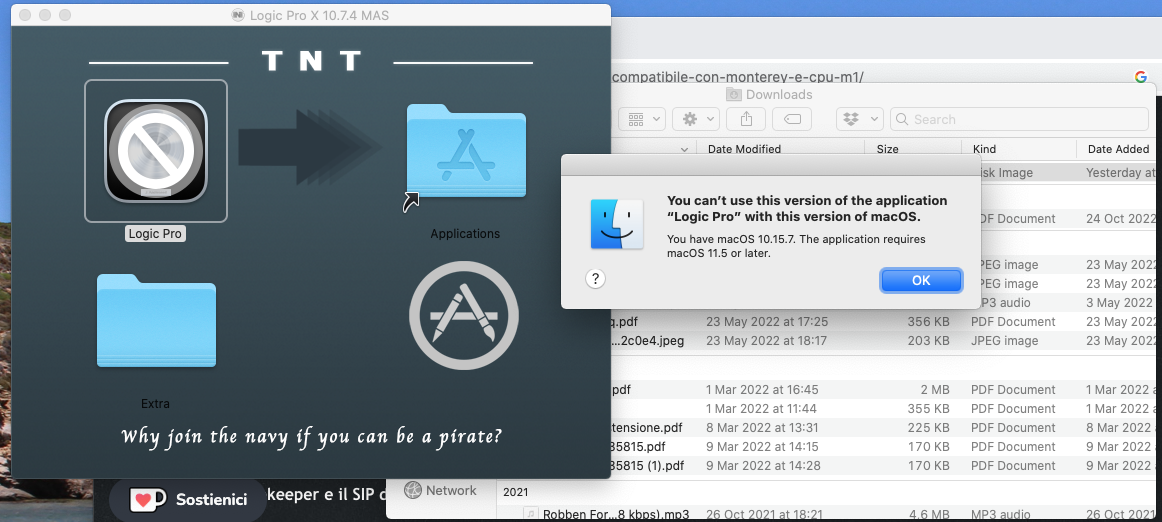Open help via question mark button
1162x522 pixels.
tap(595, 279)
